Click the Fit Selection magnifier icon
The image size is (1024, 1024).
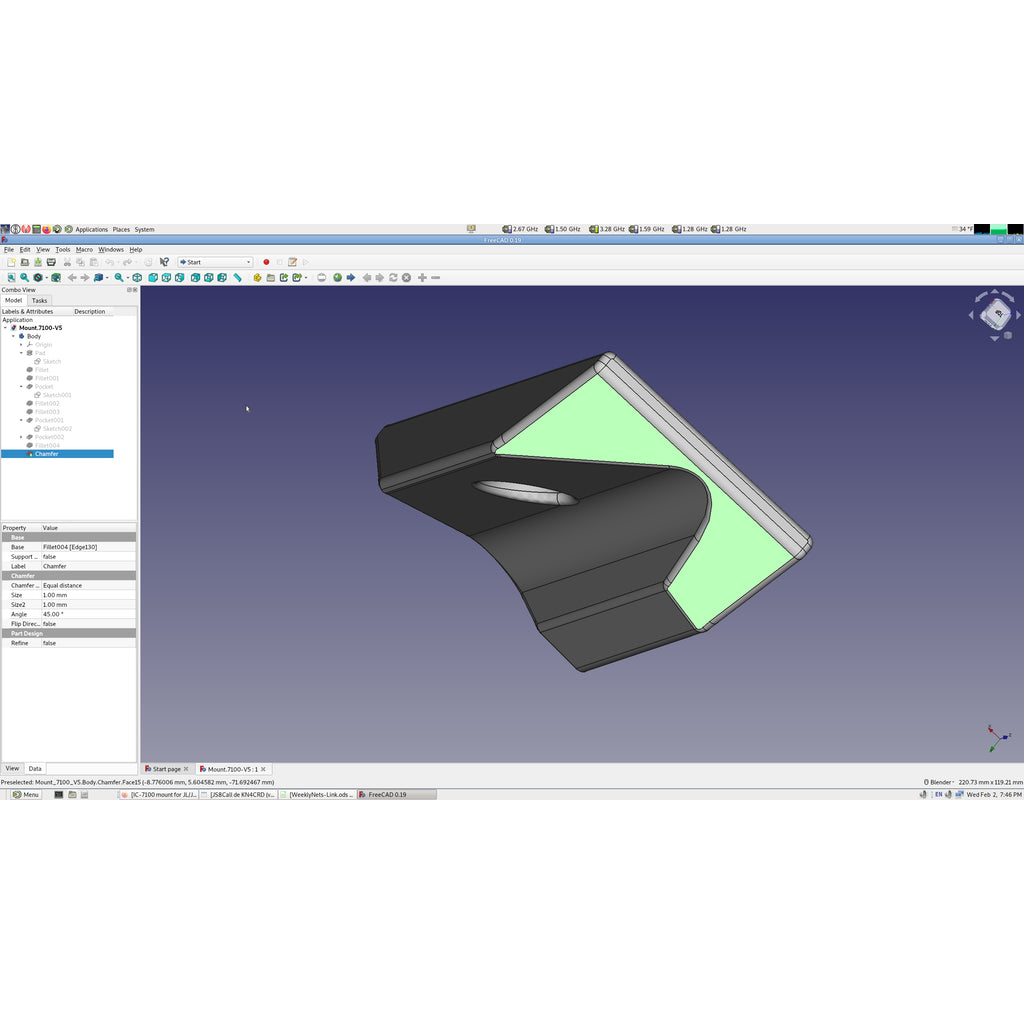point(25,278)
